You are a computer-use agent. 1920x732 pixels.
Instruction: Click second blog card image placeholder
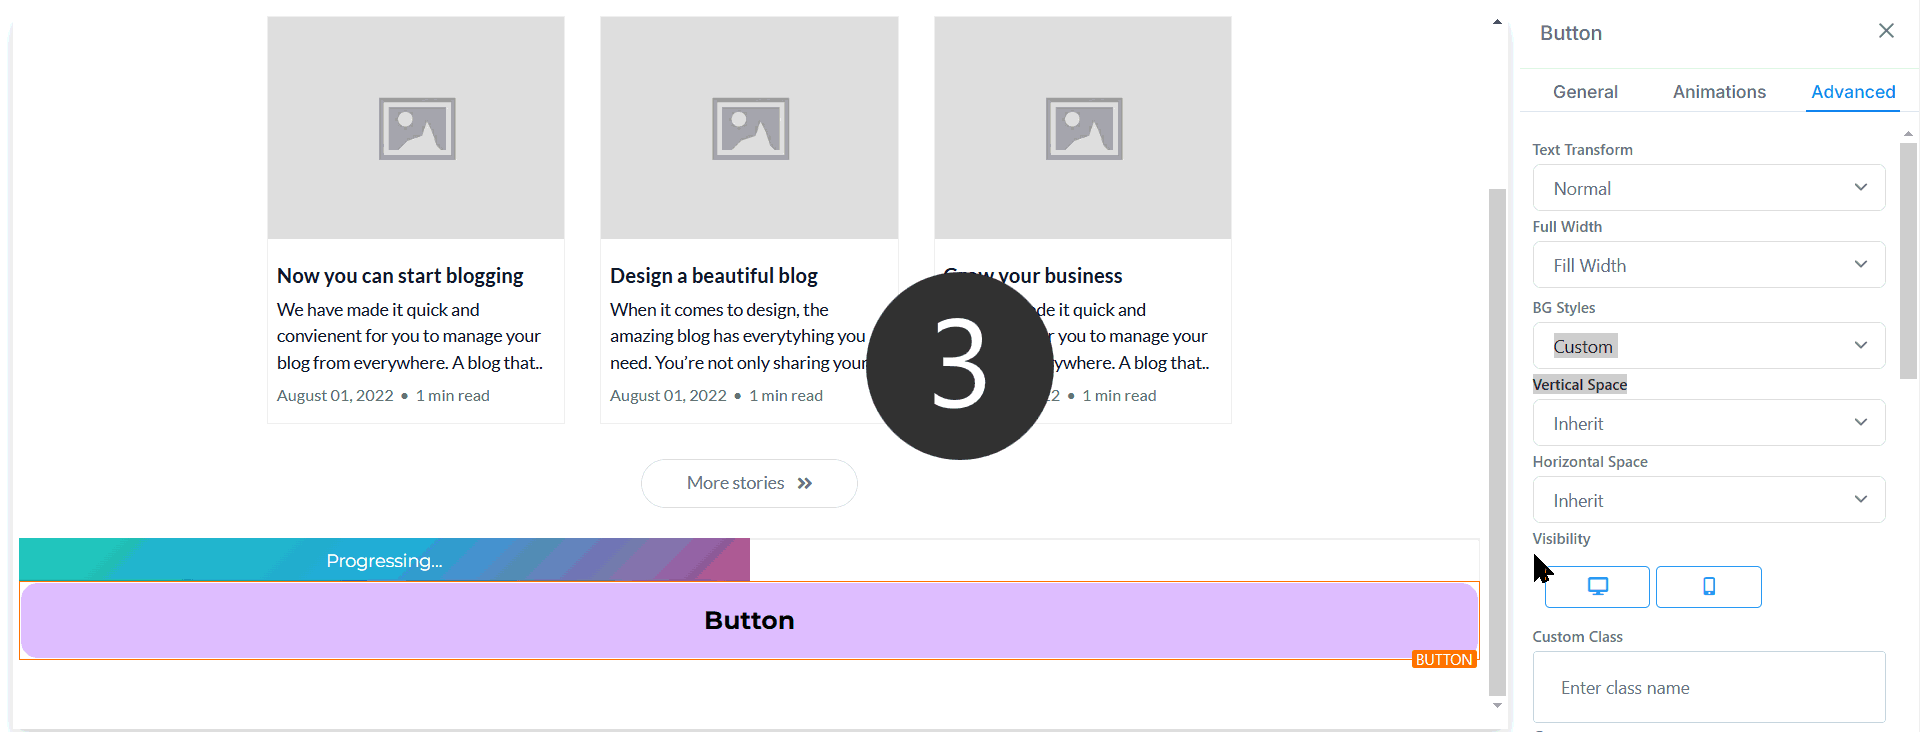(x=749, y=128)
